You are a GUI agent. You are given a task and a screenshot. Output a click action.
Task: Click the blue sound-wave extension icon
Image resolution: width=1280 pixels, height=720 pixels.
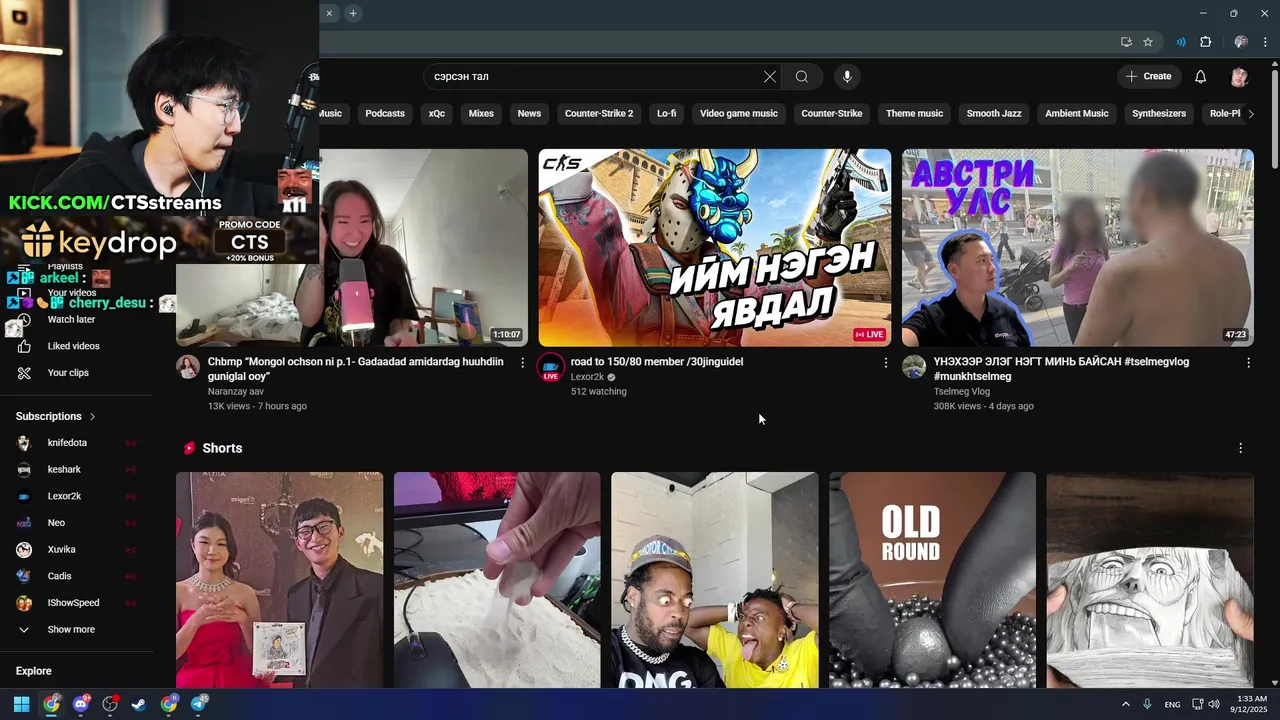[x=1181, y=42]
